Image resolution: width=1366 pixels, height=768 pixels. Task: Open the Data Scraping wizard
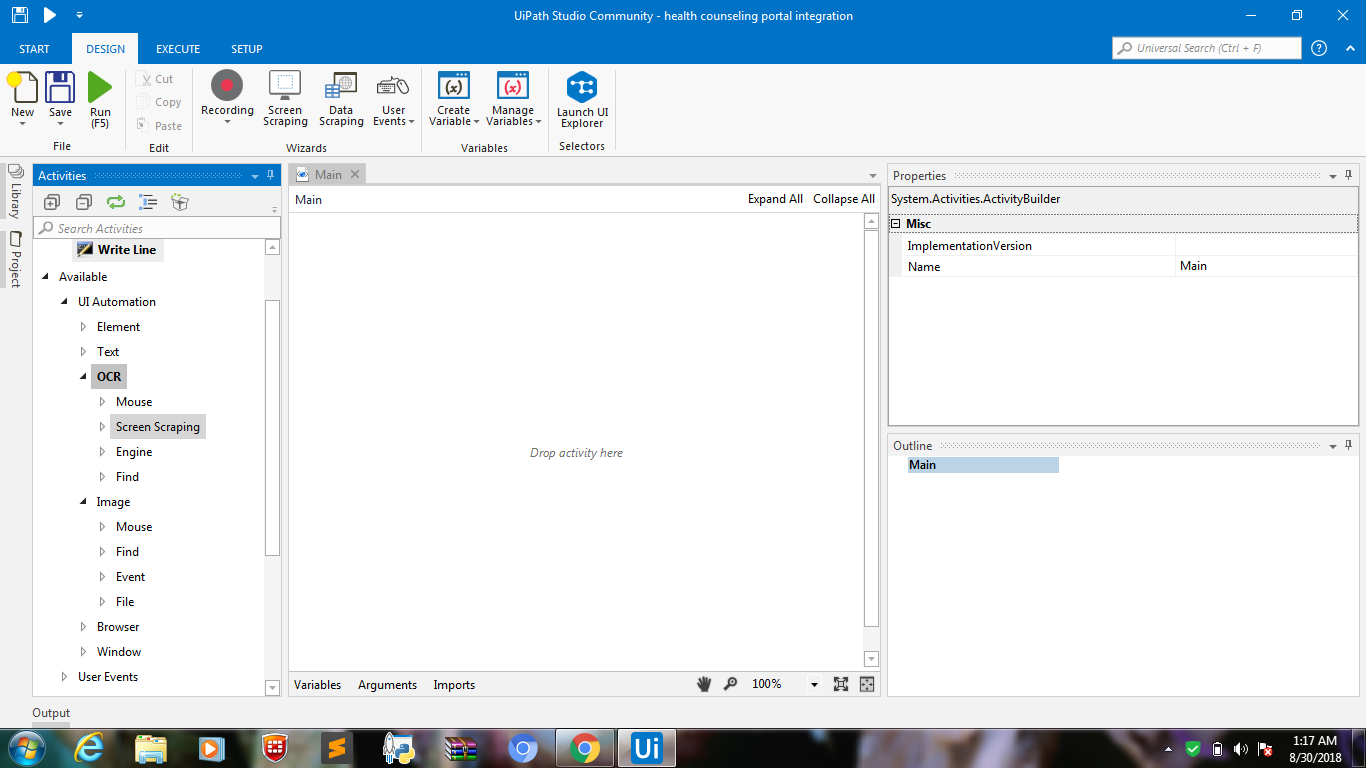pos(341,98)
